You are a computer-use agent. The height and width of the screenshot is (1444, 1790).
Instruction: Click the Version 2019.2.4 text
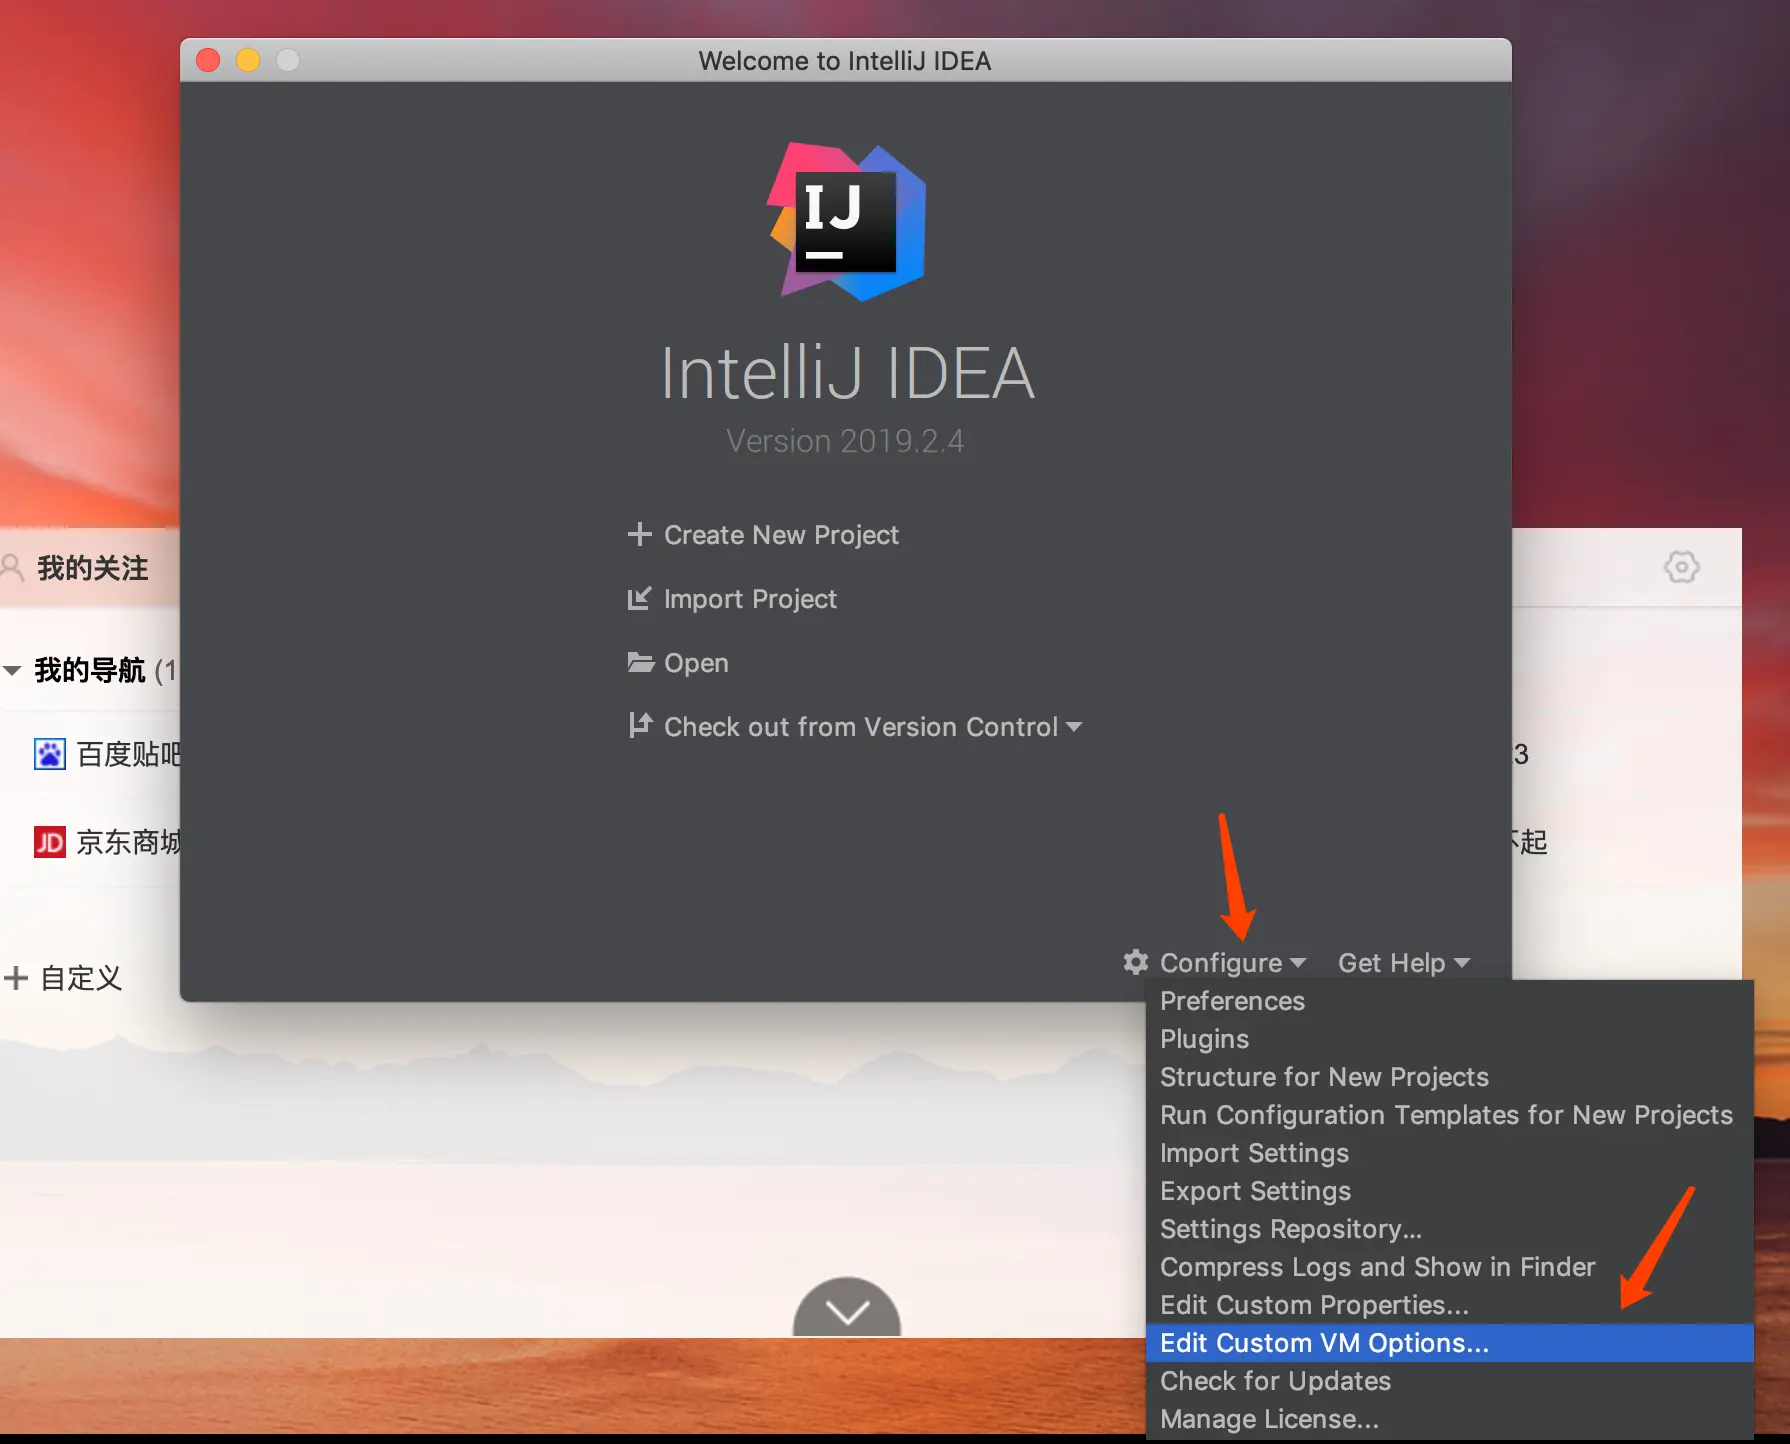click(845, 441)
